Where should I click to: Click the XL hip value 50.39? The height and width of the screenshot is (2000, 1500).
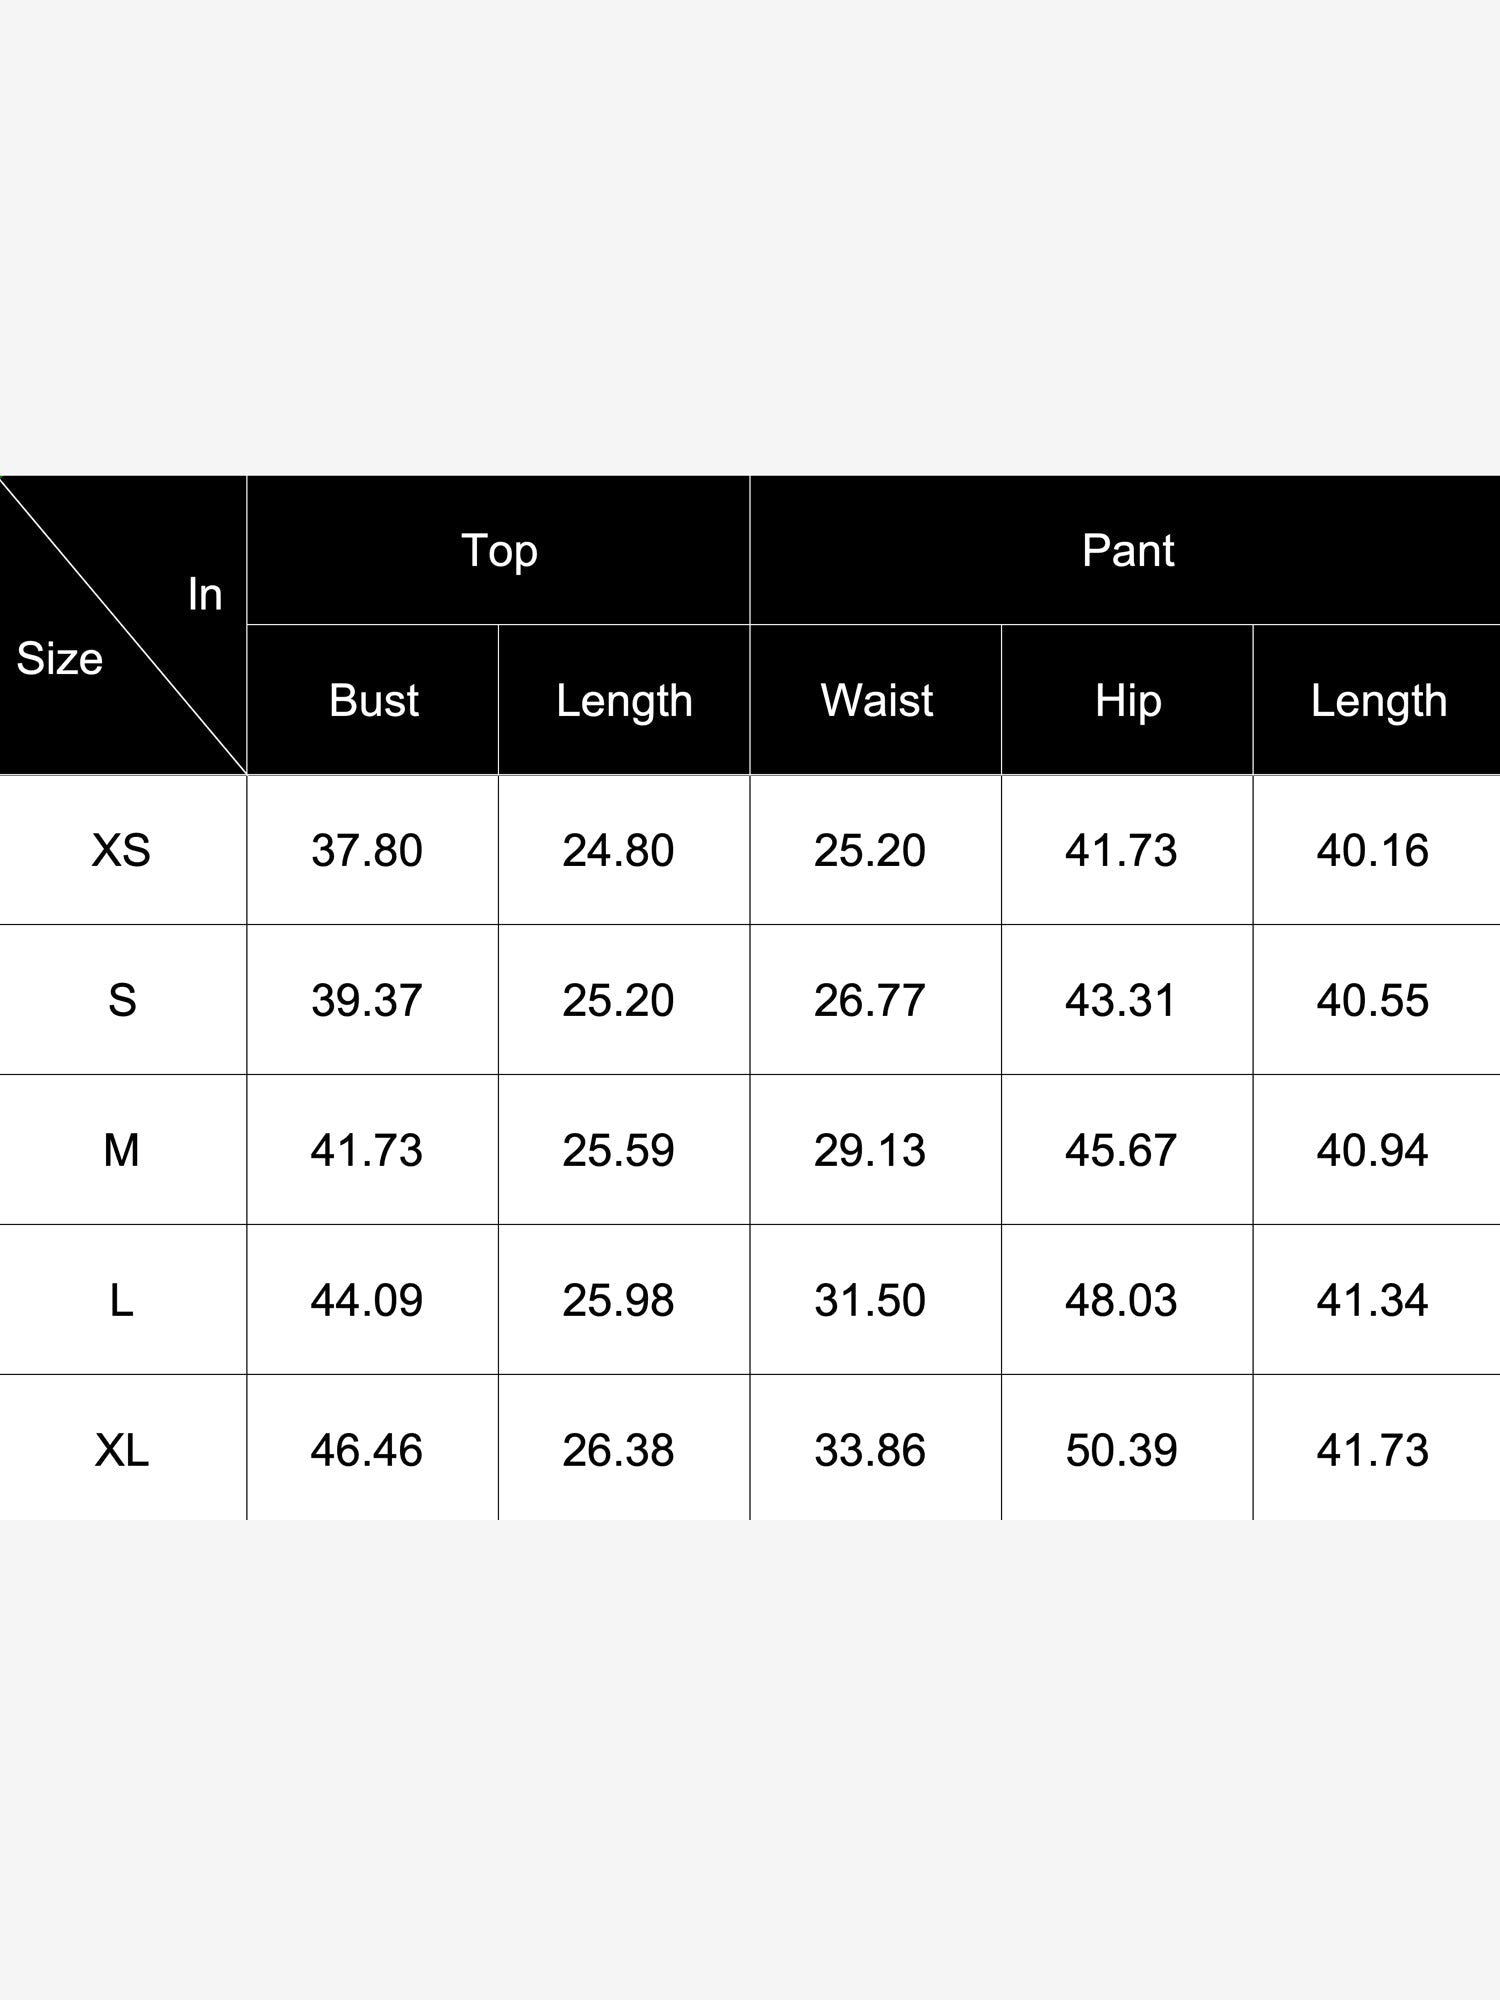1121,1449
